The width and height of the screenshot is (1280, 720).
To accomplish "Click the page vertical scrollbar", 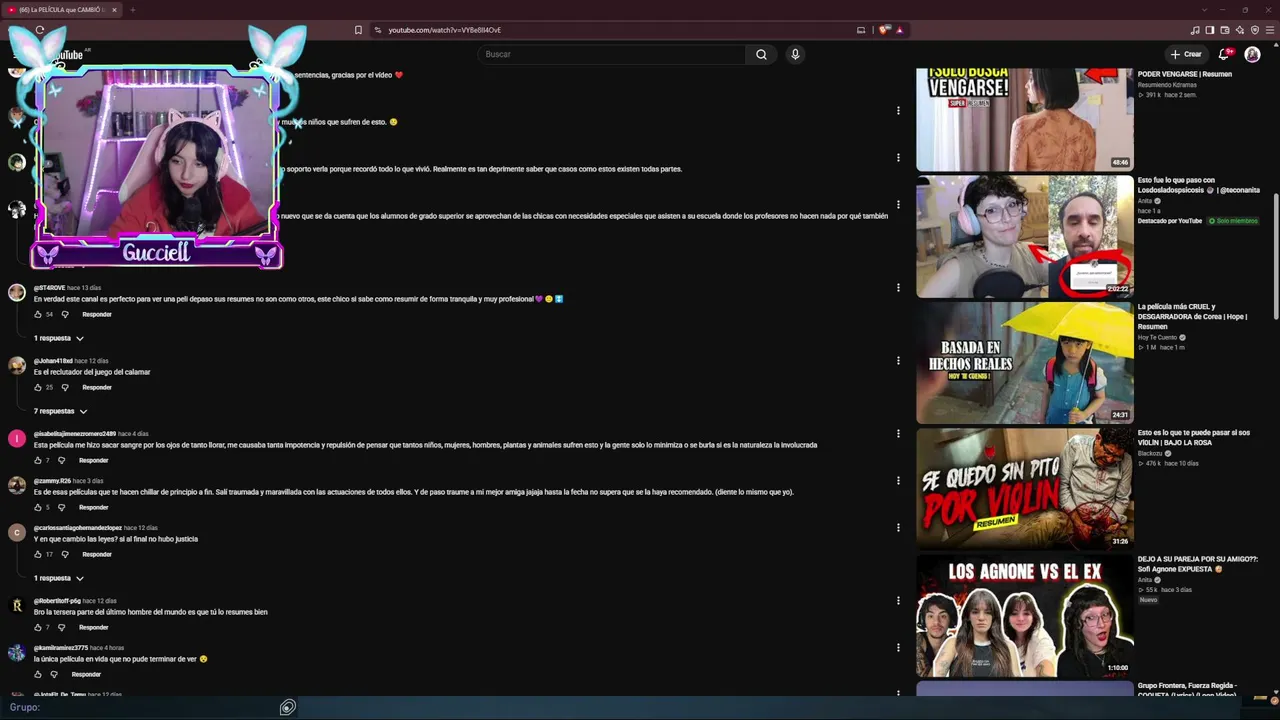I will pyautogui.click(x=1276, y=255).
